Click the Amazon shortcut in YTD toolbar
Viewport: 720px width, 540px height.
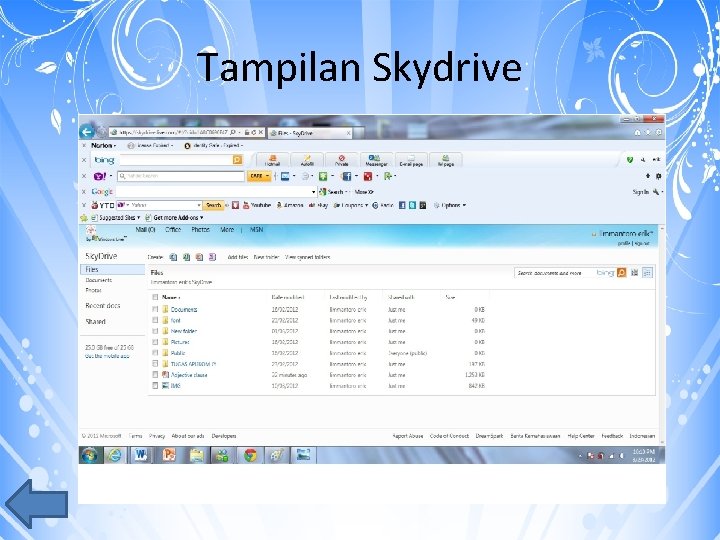coord(290,205)
